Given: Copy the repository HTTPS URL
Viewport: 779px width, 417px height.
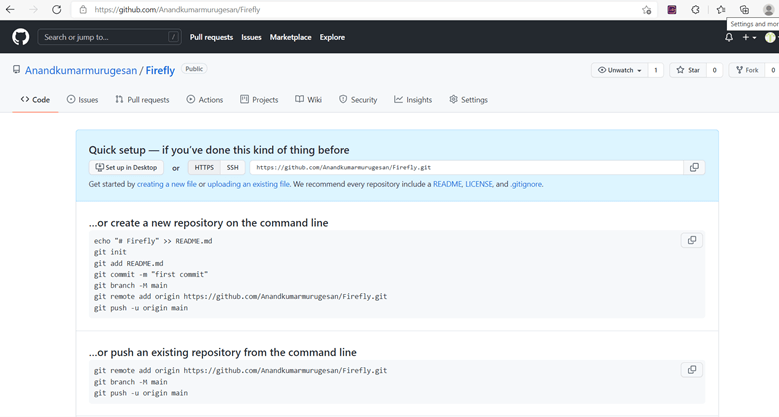Looking at the screenshot, I should pyautogui.click(x=694, y=167).
